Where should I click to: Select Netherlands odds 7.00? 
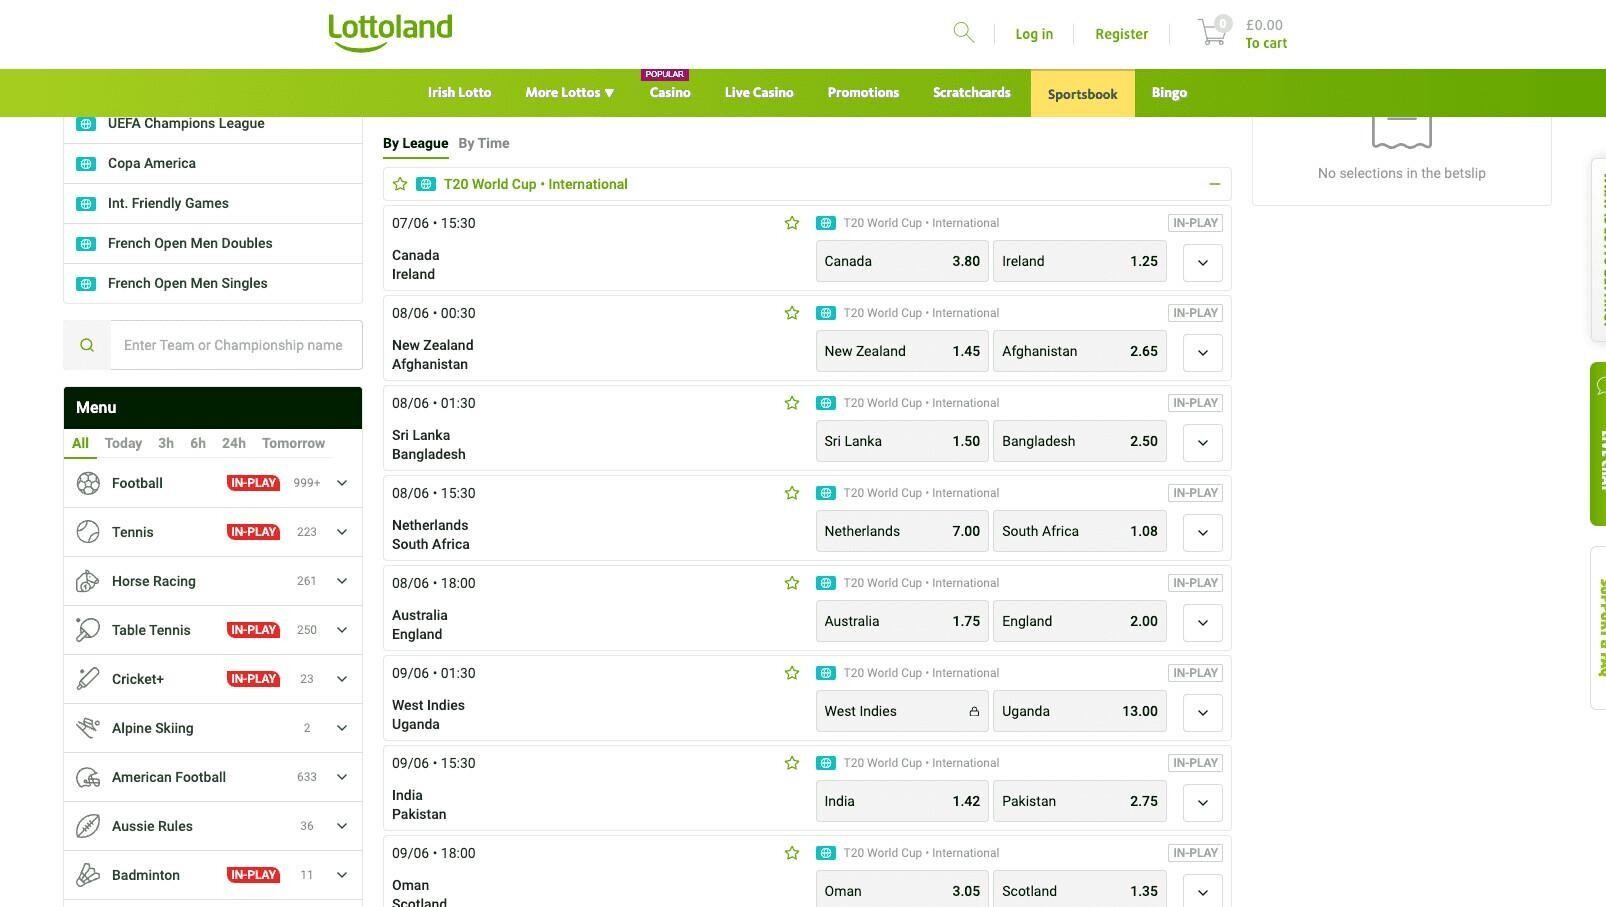point(902,532)
